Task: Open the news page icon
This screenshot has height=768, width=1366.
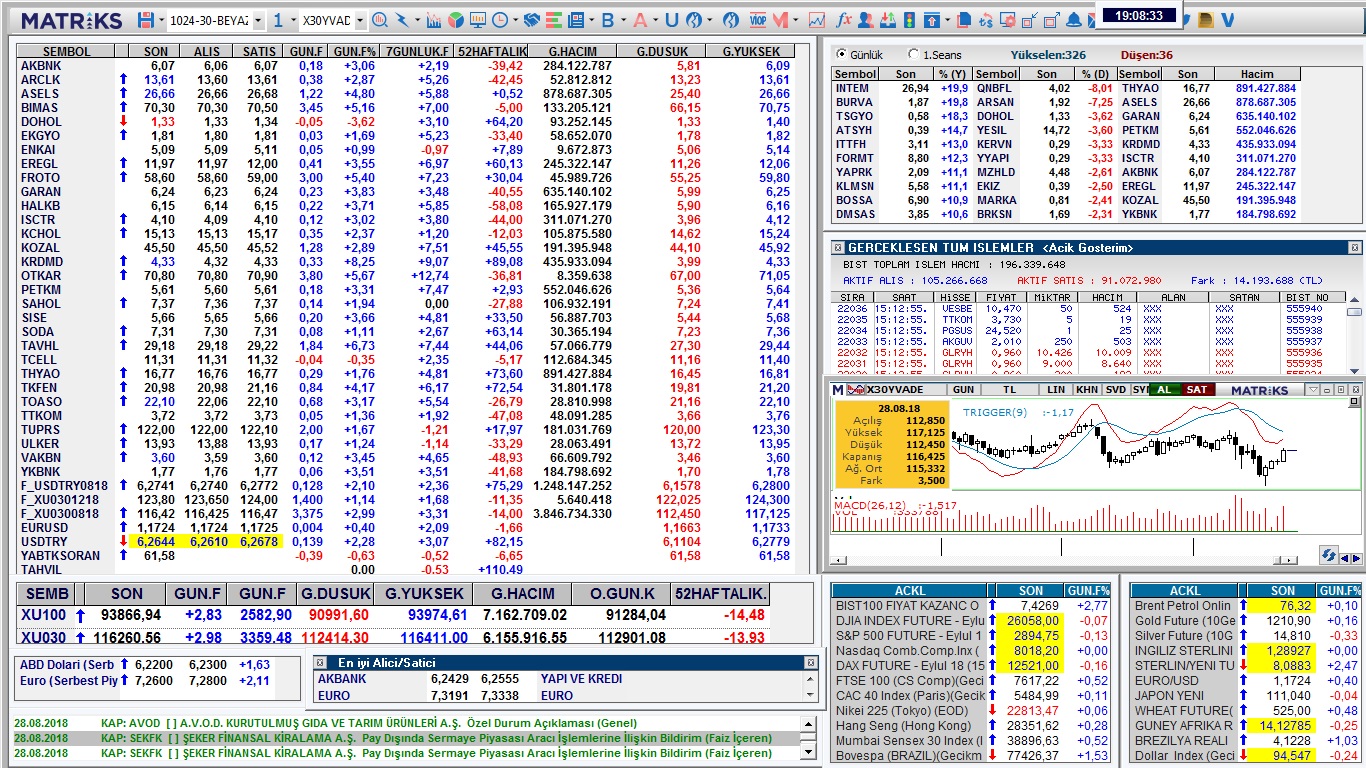Action: 576,20
